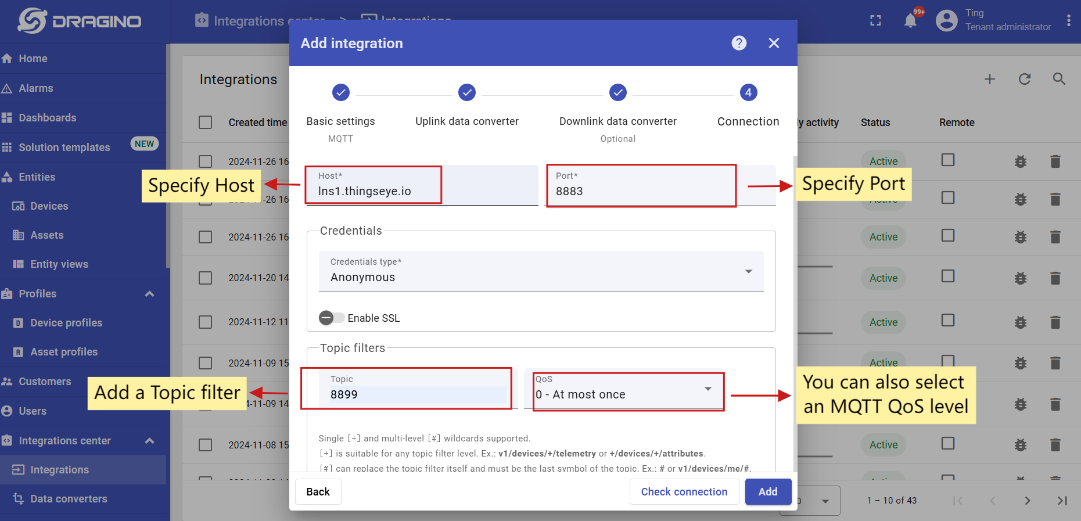The width and height of the screenshot is (1081, 521).
Task: Go to next page of integrations
Action: [x=1027, y=500]
